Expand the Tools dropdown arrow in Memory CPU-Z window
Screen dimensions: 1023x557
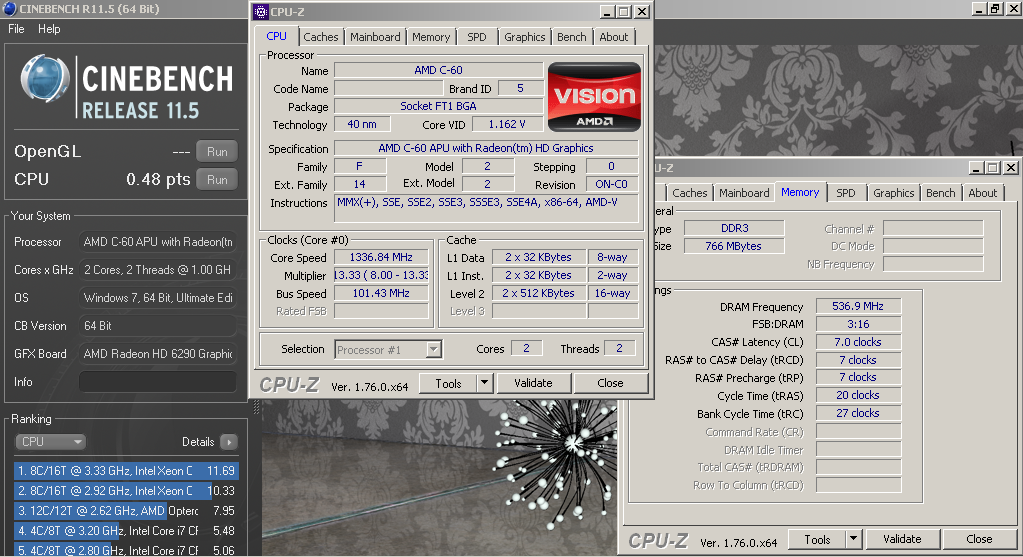coord(853,539)
